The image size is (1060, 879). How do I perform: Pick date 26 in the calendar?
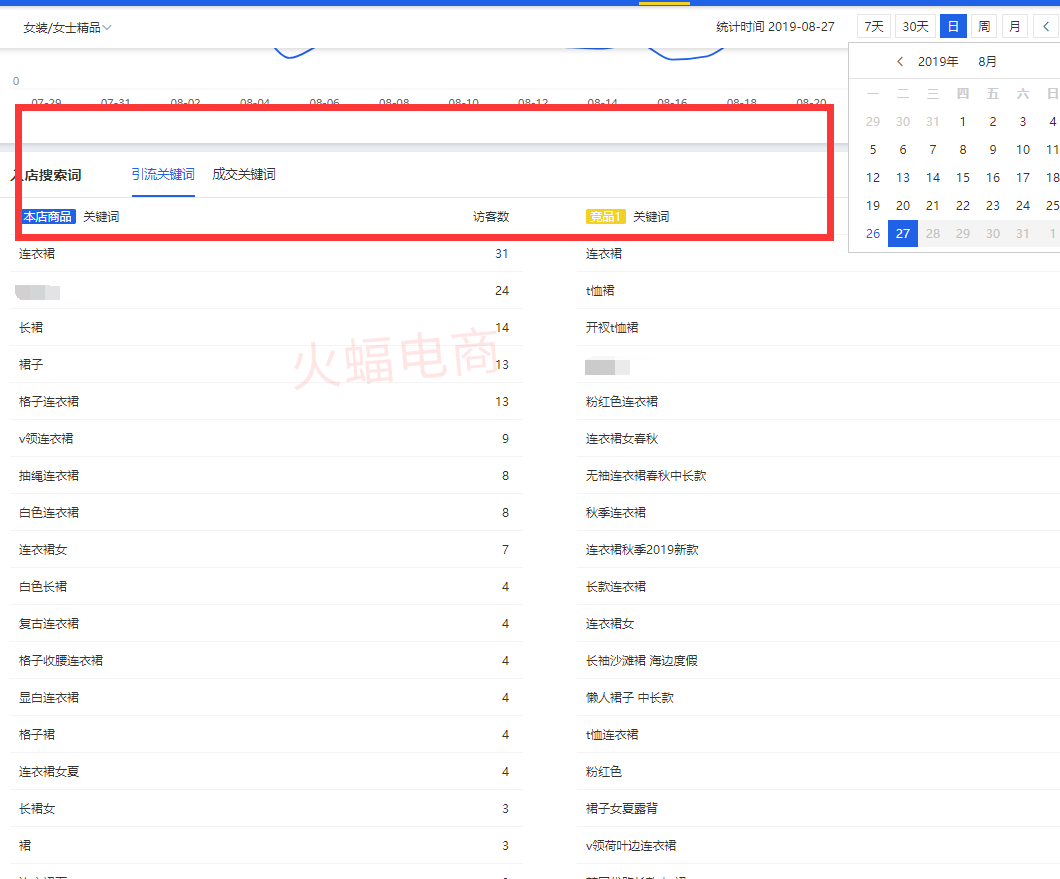873,233
